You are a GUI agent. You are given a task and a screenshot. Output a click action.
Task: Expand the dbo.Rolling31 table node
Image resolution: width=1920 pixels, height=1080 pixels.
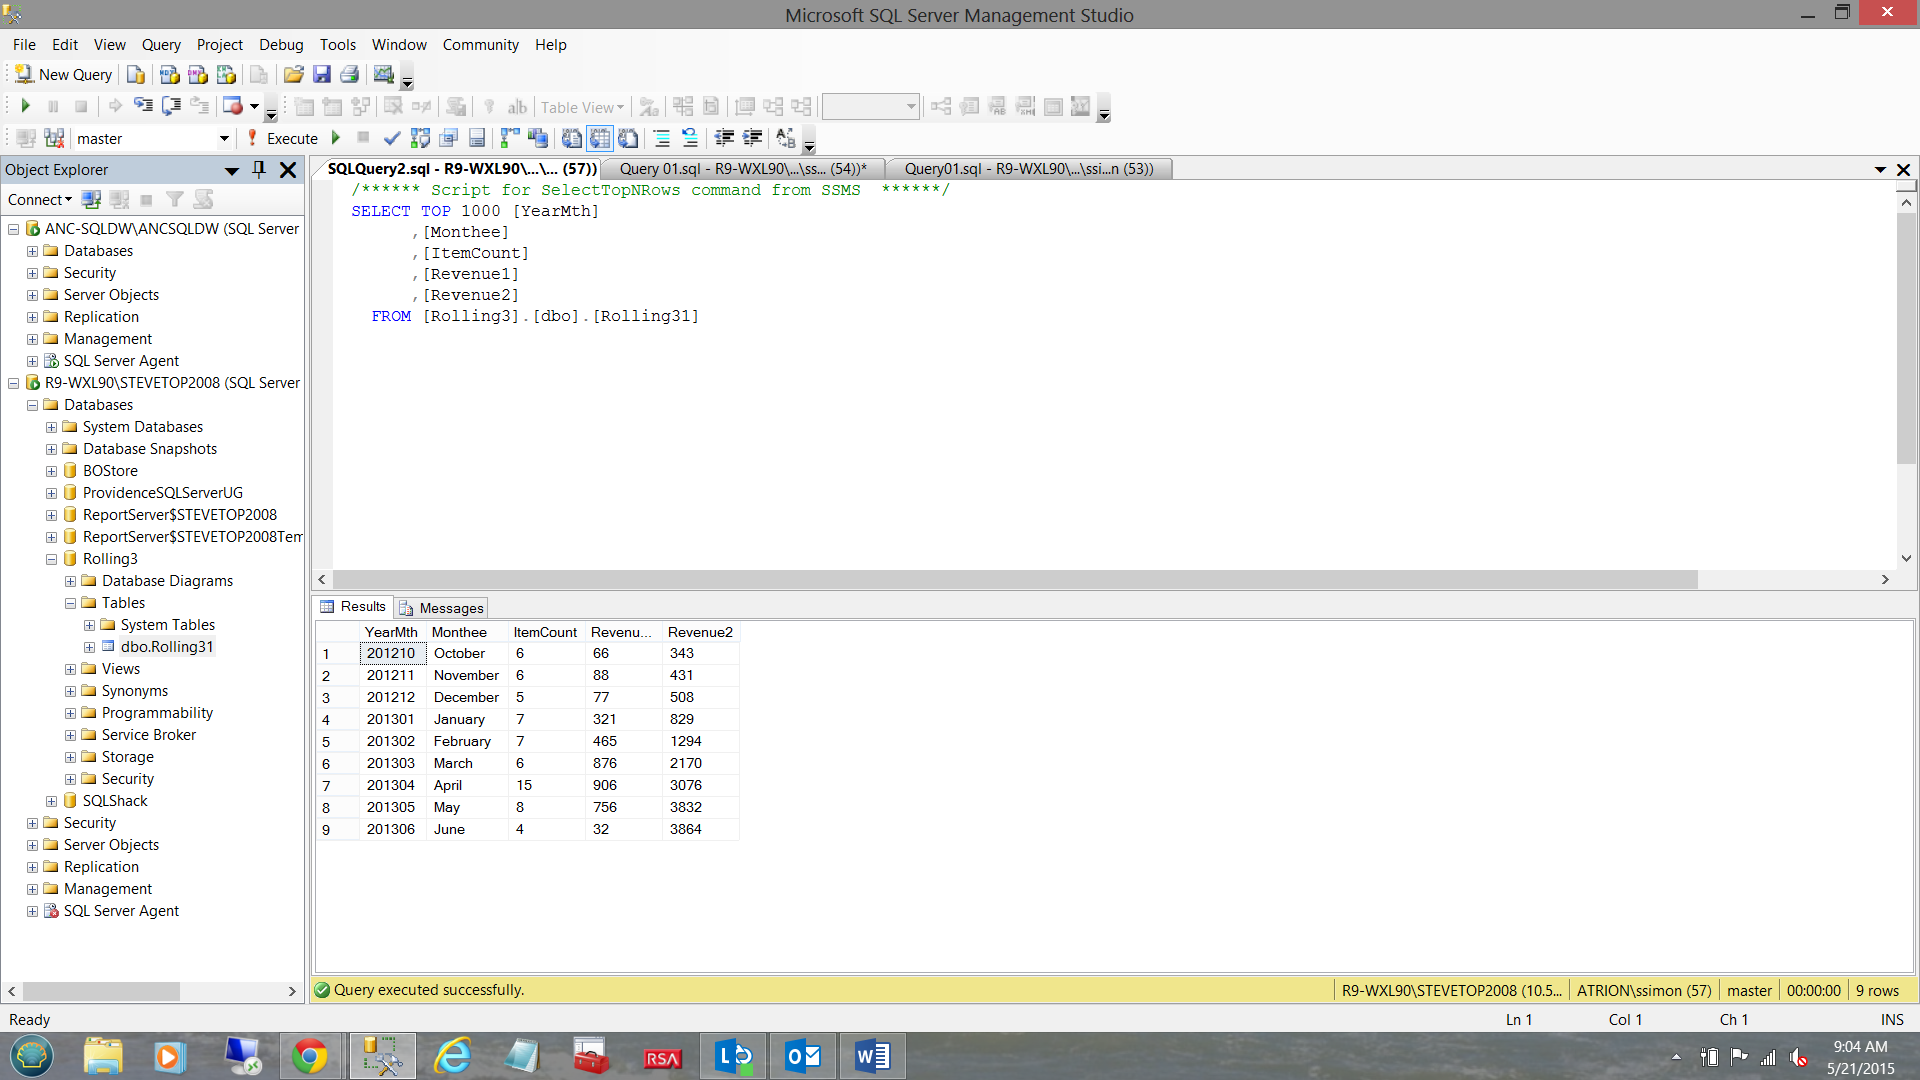click(89, 648)
